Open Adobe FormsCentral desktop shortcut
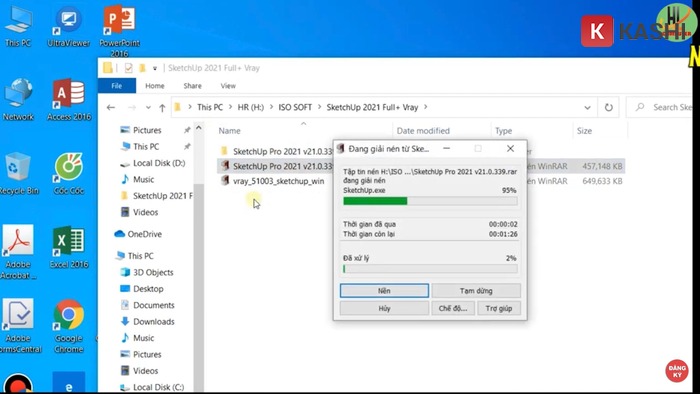Viewport: 700px width, 394px height. click(19, 326)
